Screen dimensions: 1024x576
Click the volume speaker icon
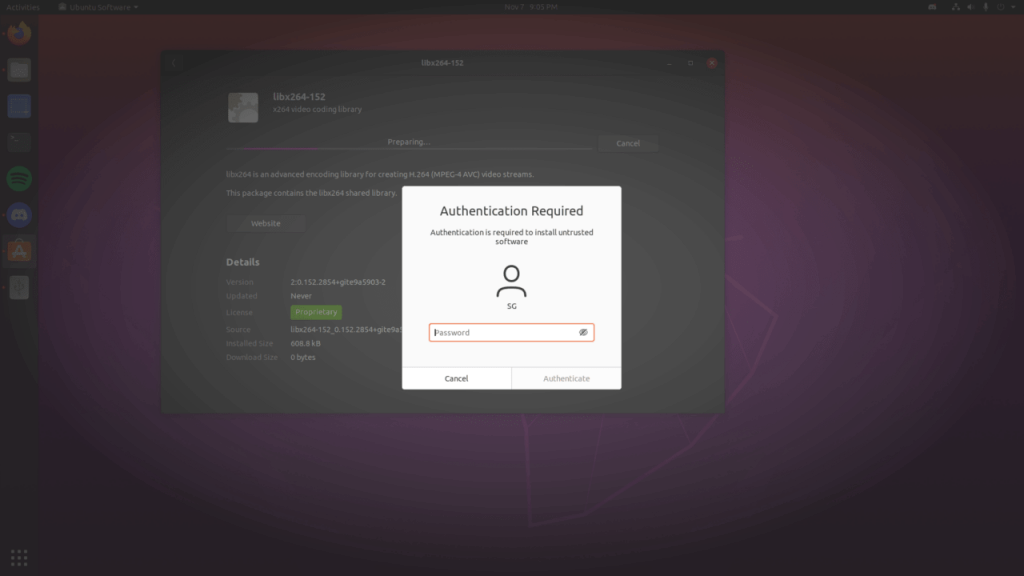[970, 7]
